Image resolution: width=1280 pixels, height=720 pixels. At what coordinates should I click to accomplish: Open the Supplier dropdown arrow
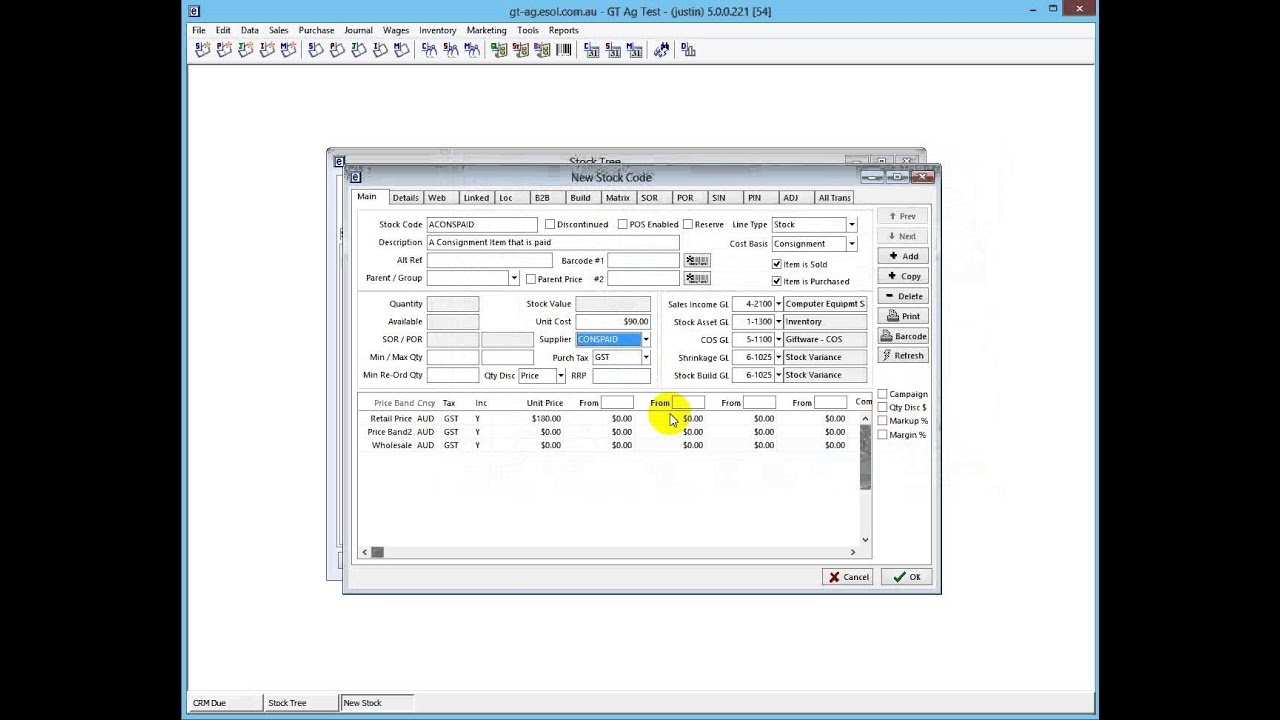click(646, 340)
